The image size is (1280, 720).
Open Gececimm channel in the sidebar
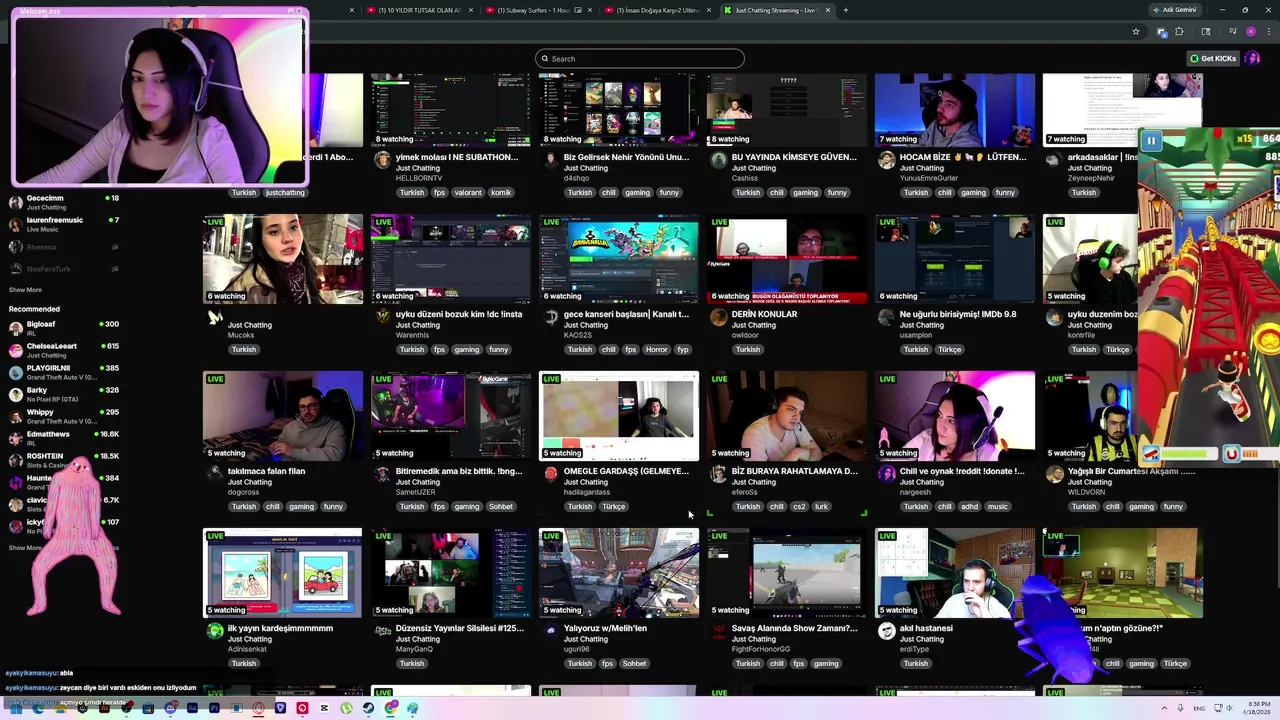coord(64,202)
